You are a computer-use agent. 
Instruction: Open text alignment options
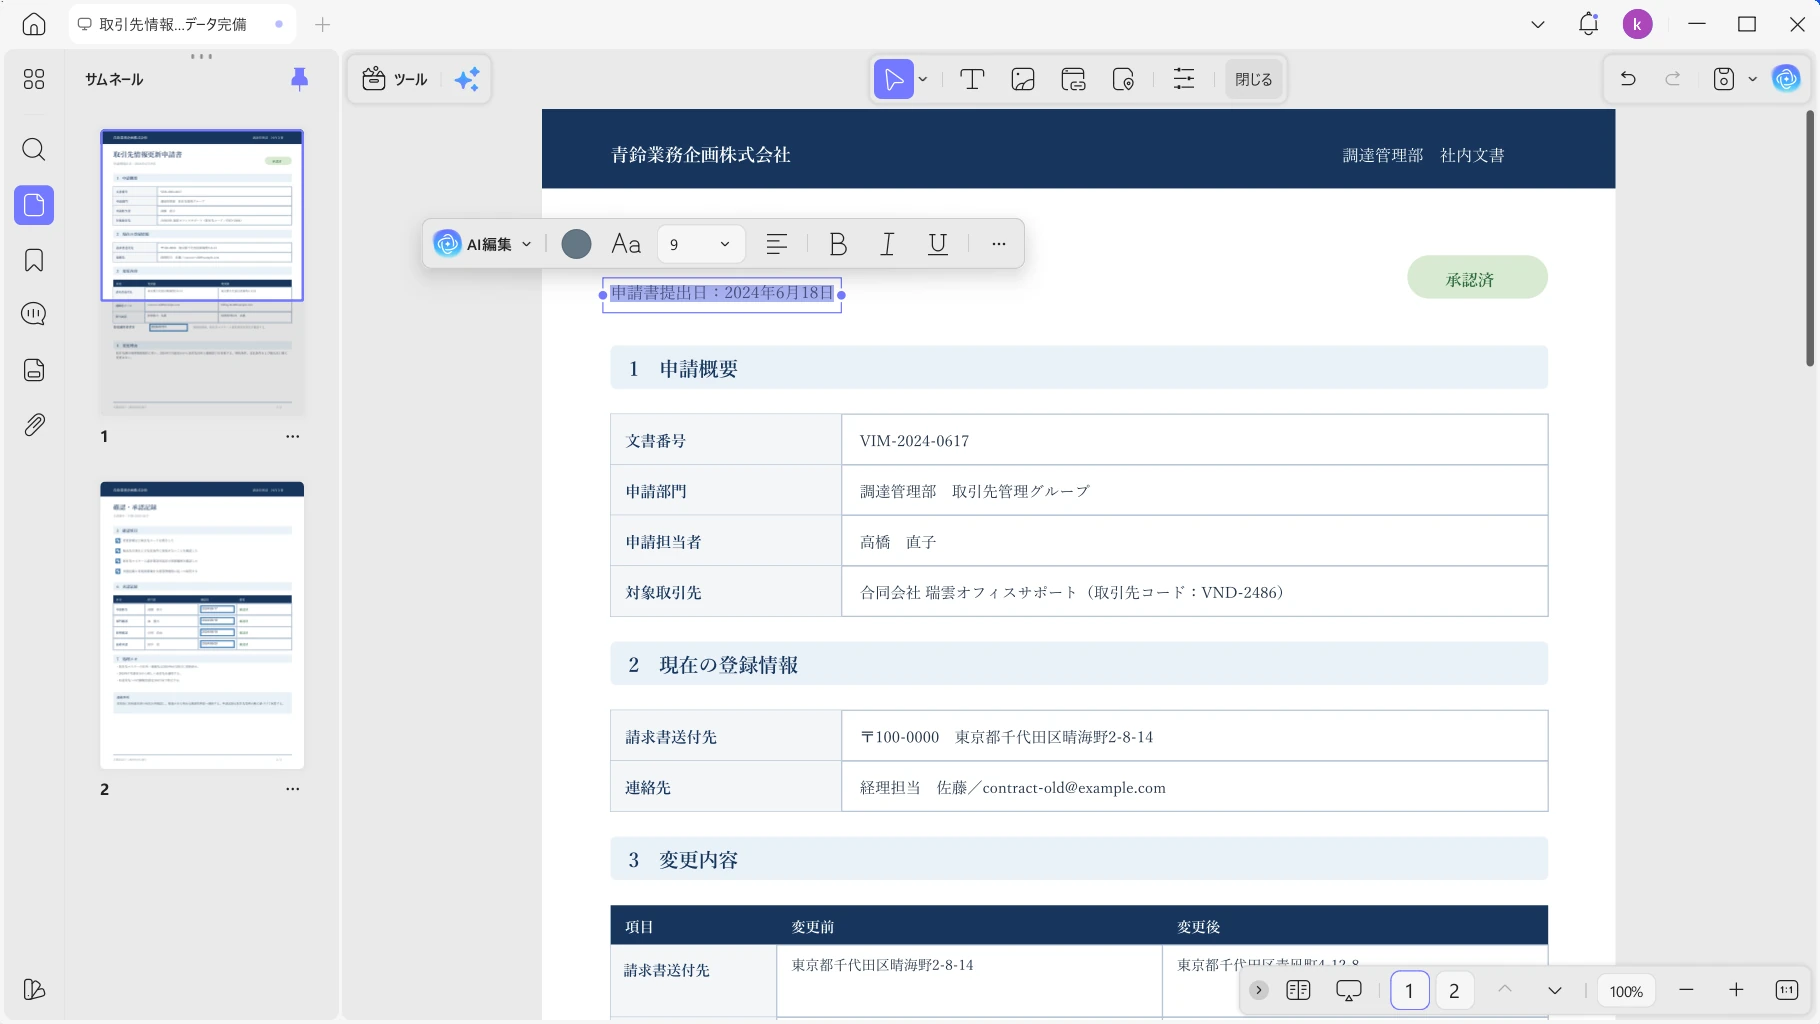tap(777, 244)
